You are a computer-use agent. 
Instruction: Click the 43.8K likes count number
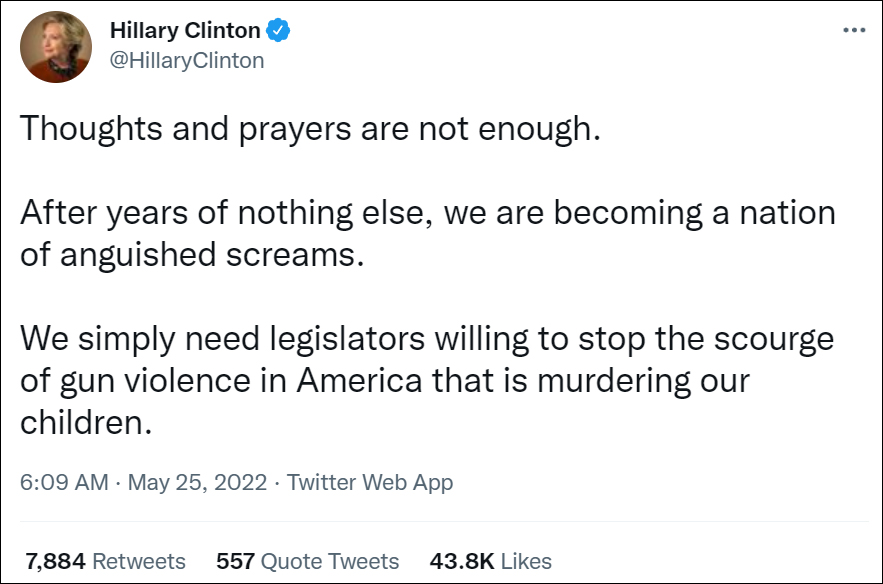pyautogui.click(x=459, y=561)
